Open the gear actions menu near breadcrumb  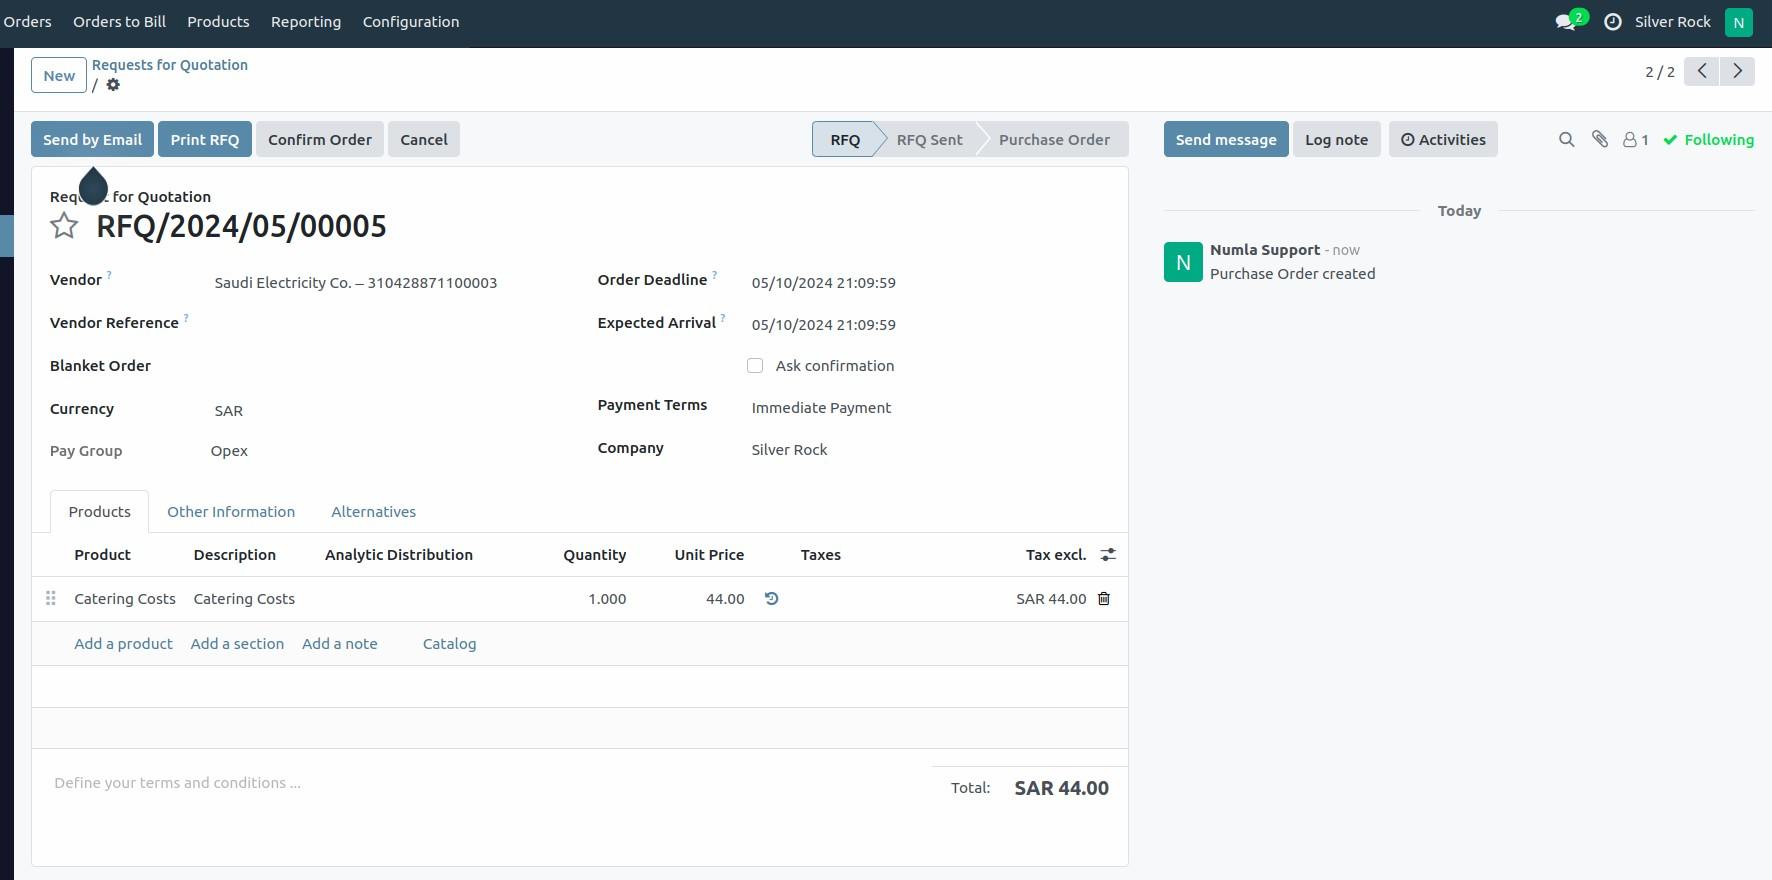[113, 85]
